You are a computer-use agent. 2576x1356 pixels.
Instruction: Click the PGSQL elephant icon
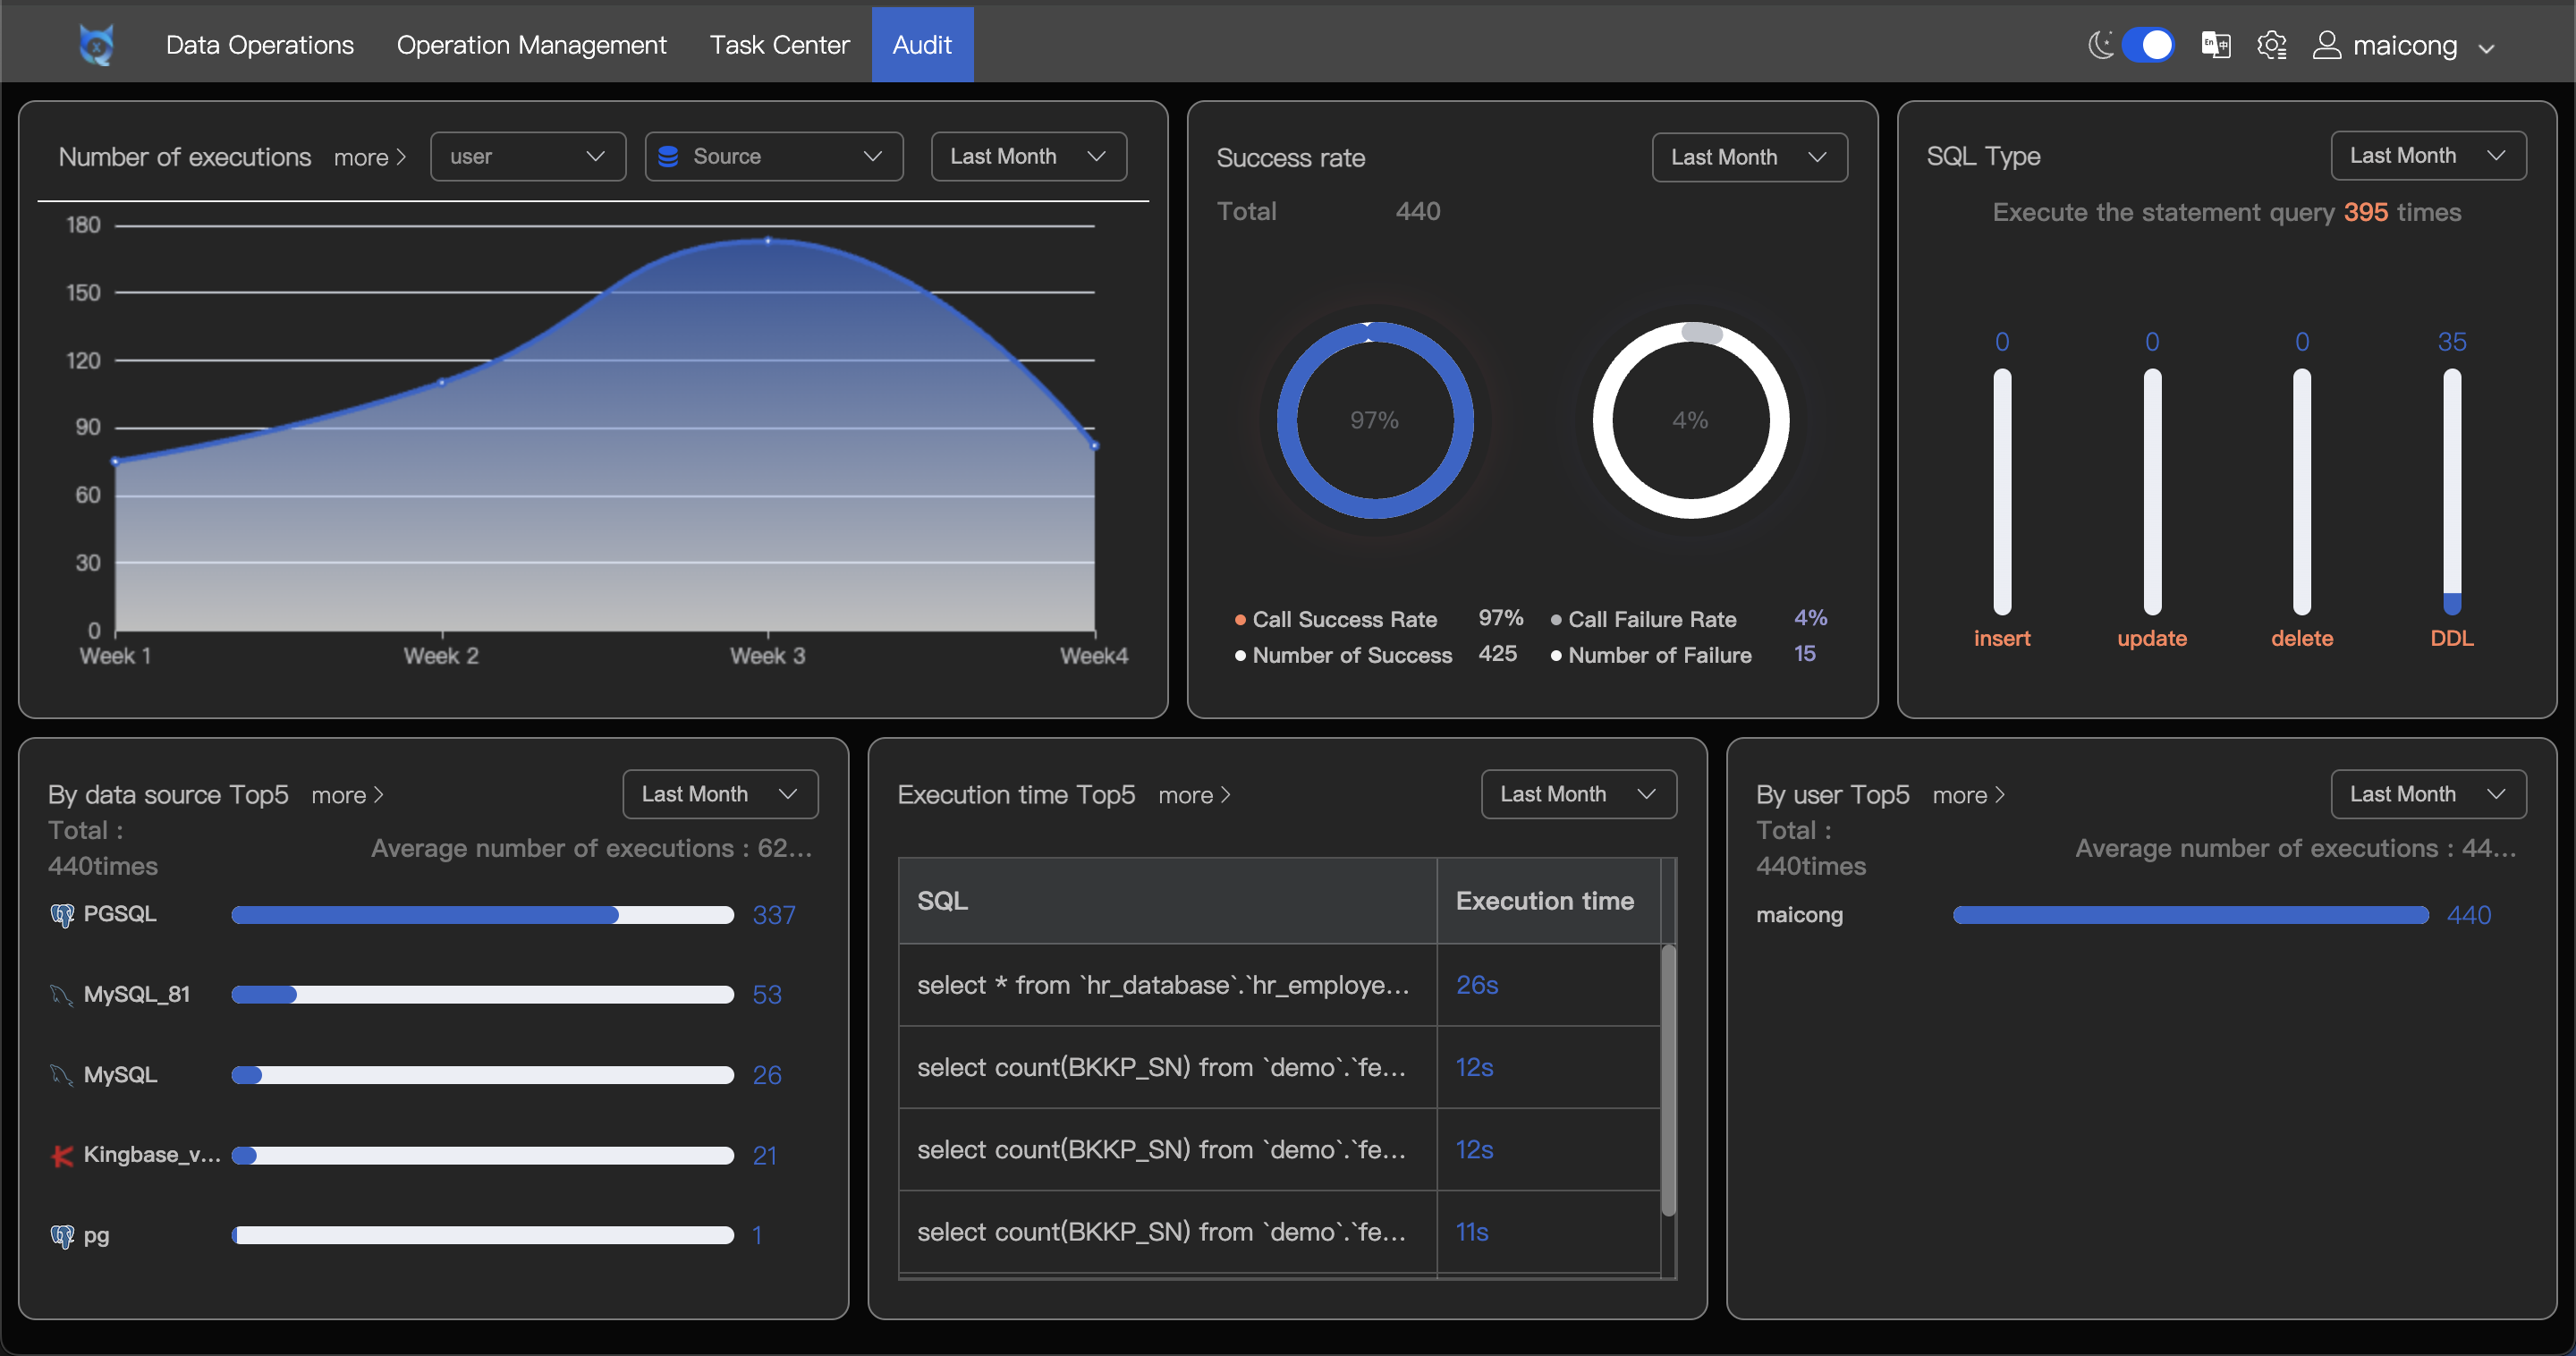pyautogui.click(x=62, y=914)
